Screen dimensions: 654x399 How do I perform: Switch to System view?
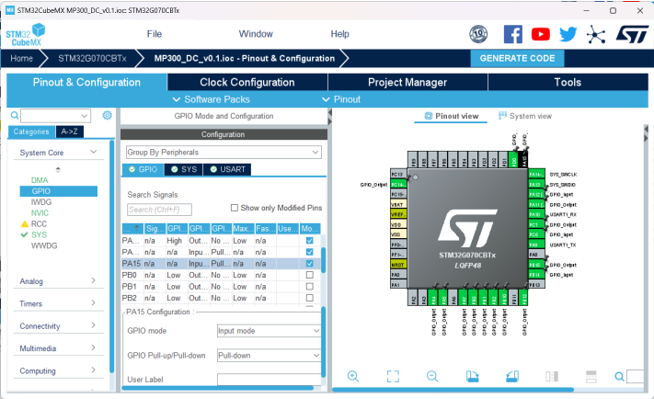[525, 116]
